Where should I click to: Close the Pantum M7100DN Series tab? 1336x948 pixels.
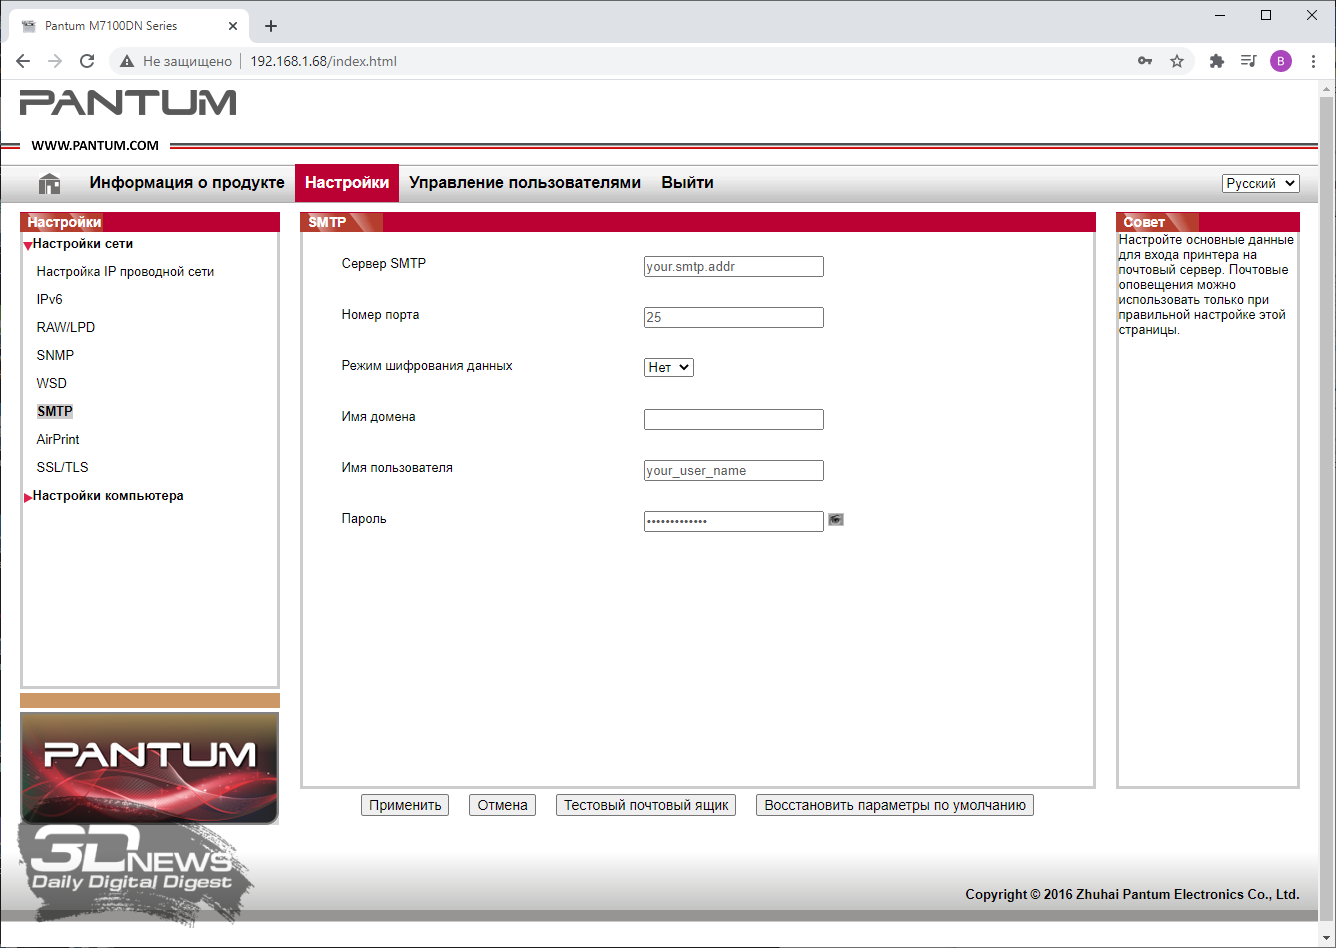pyautogui.click(x=232, y=26)
